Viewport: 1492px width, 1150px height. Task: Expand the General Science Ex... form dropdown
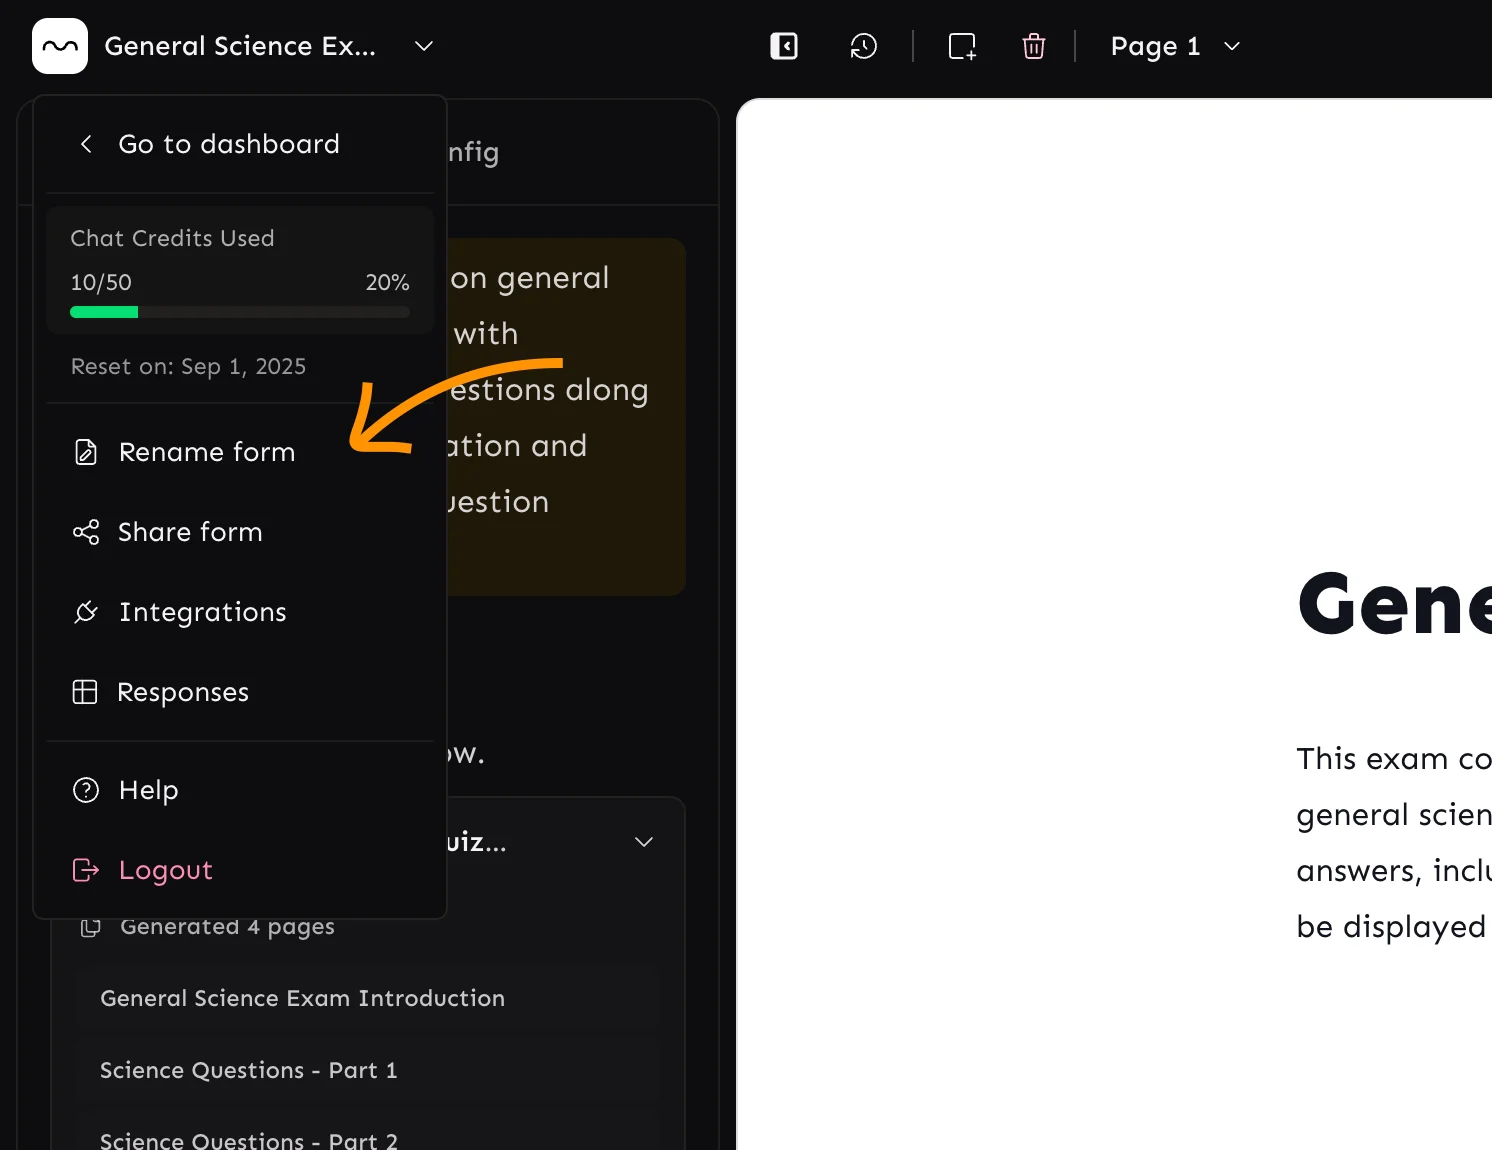coord(424,46)
